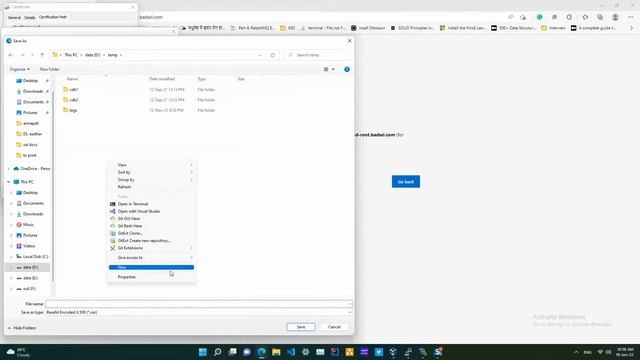Open Settings gear from taskbar
Viewport: 640px width, 360px height.
pos(306,352)
